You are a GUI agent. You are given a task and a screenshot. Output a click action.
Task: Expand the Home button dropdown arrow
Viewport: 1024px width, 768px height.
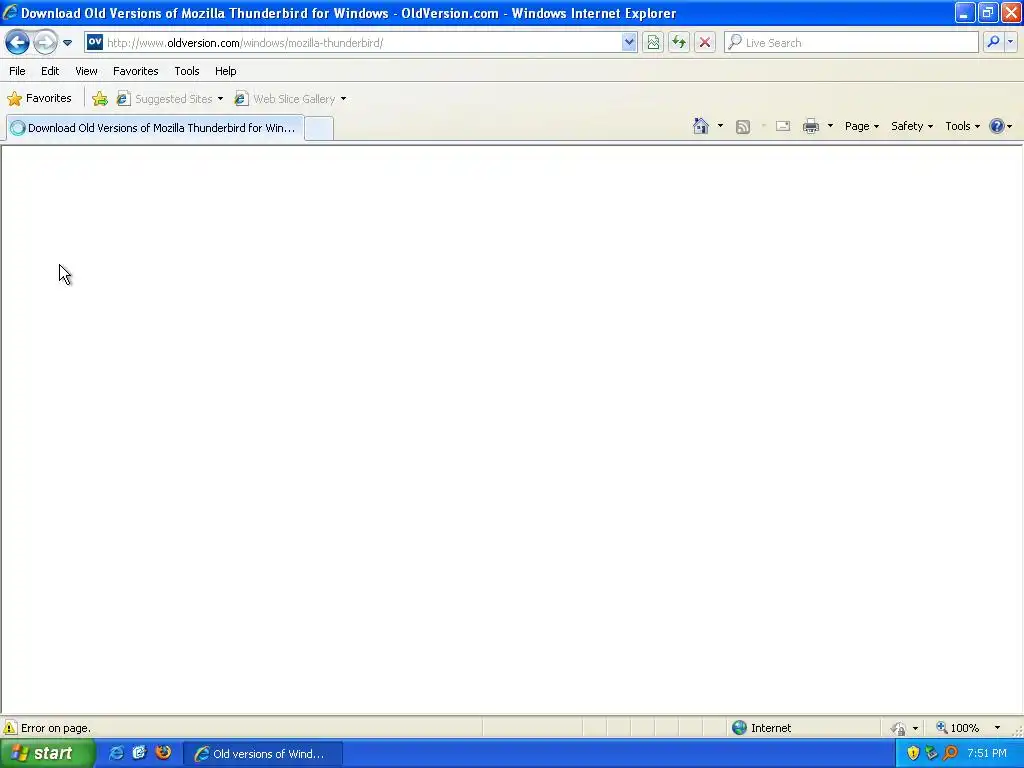(720, 126)
